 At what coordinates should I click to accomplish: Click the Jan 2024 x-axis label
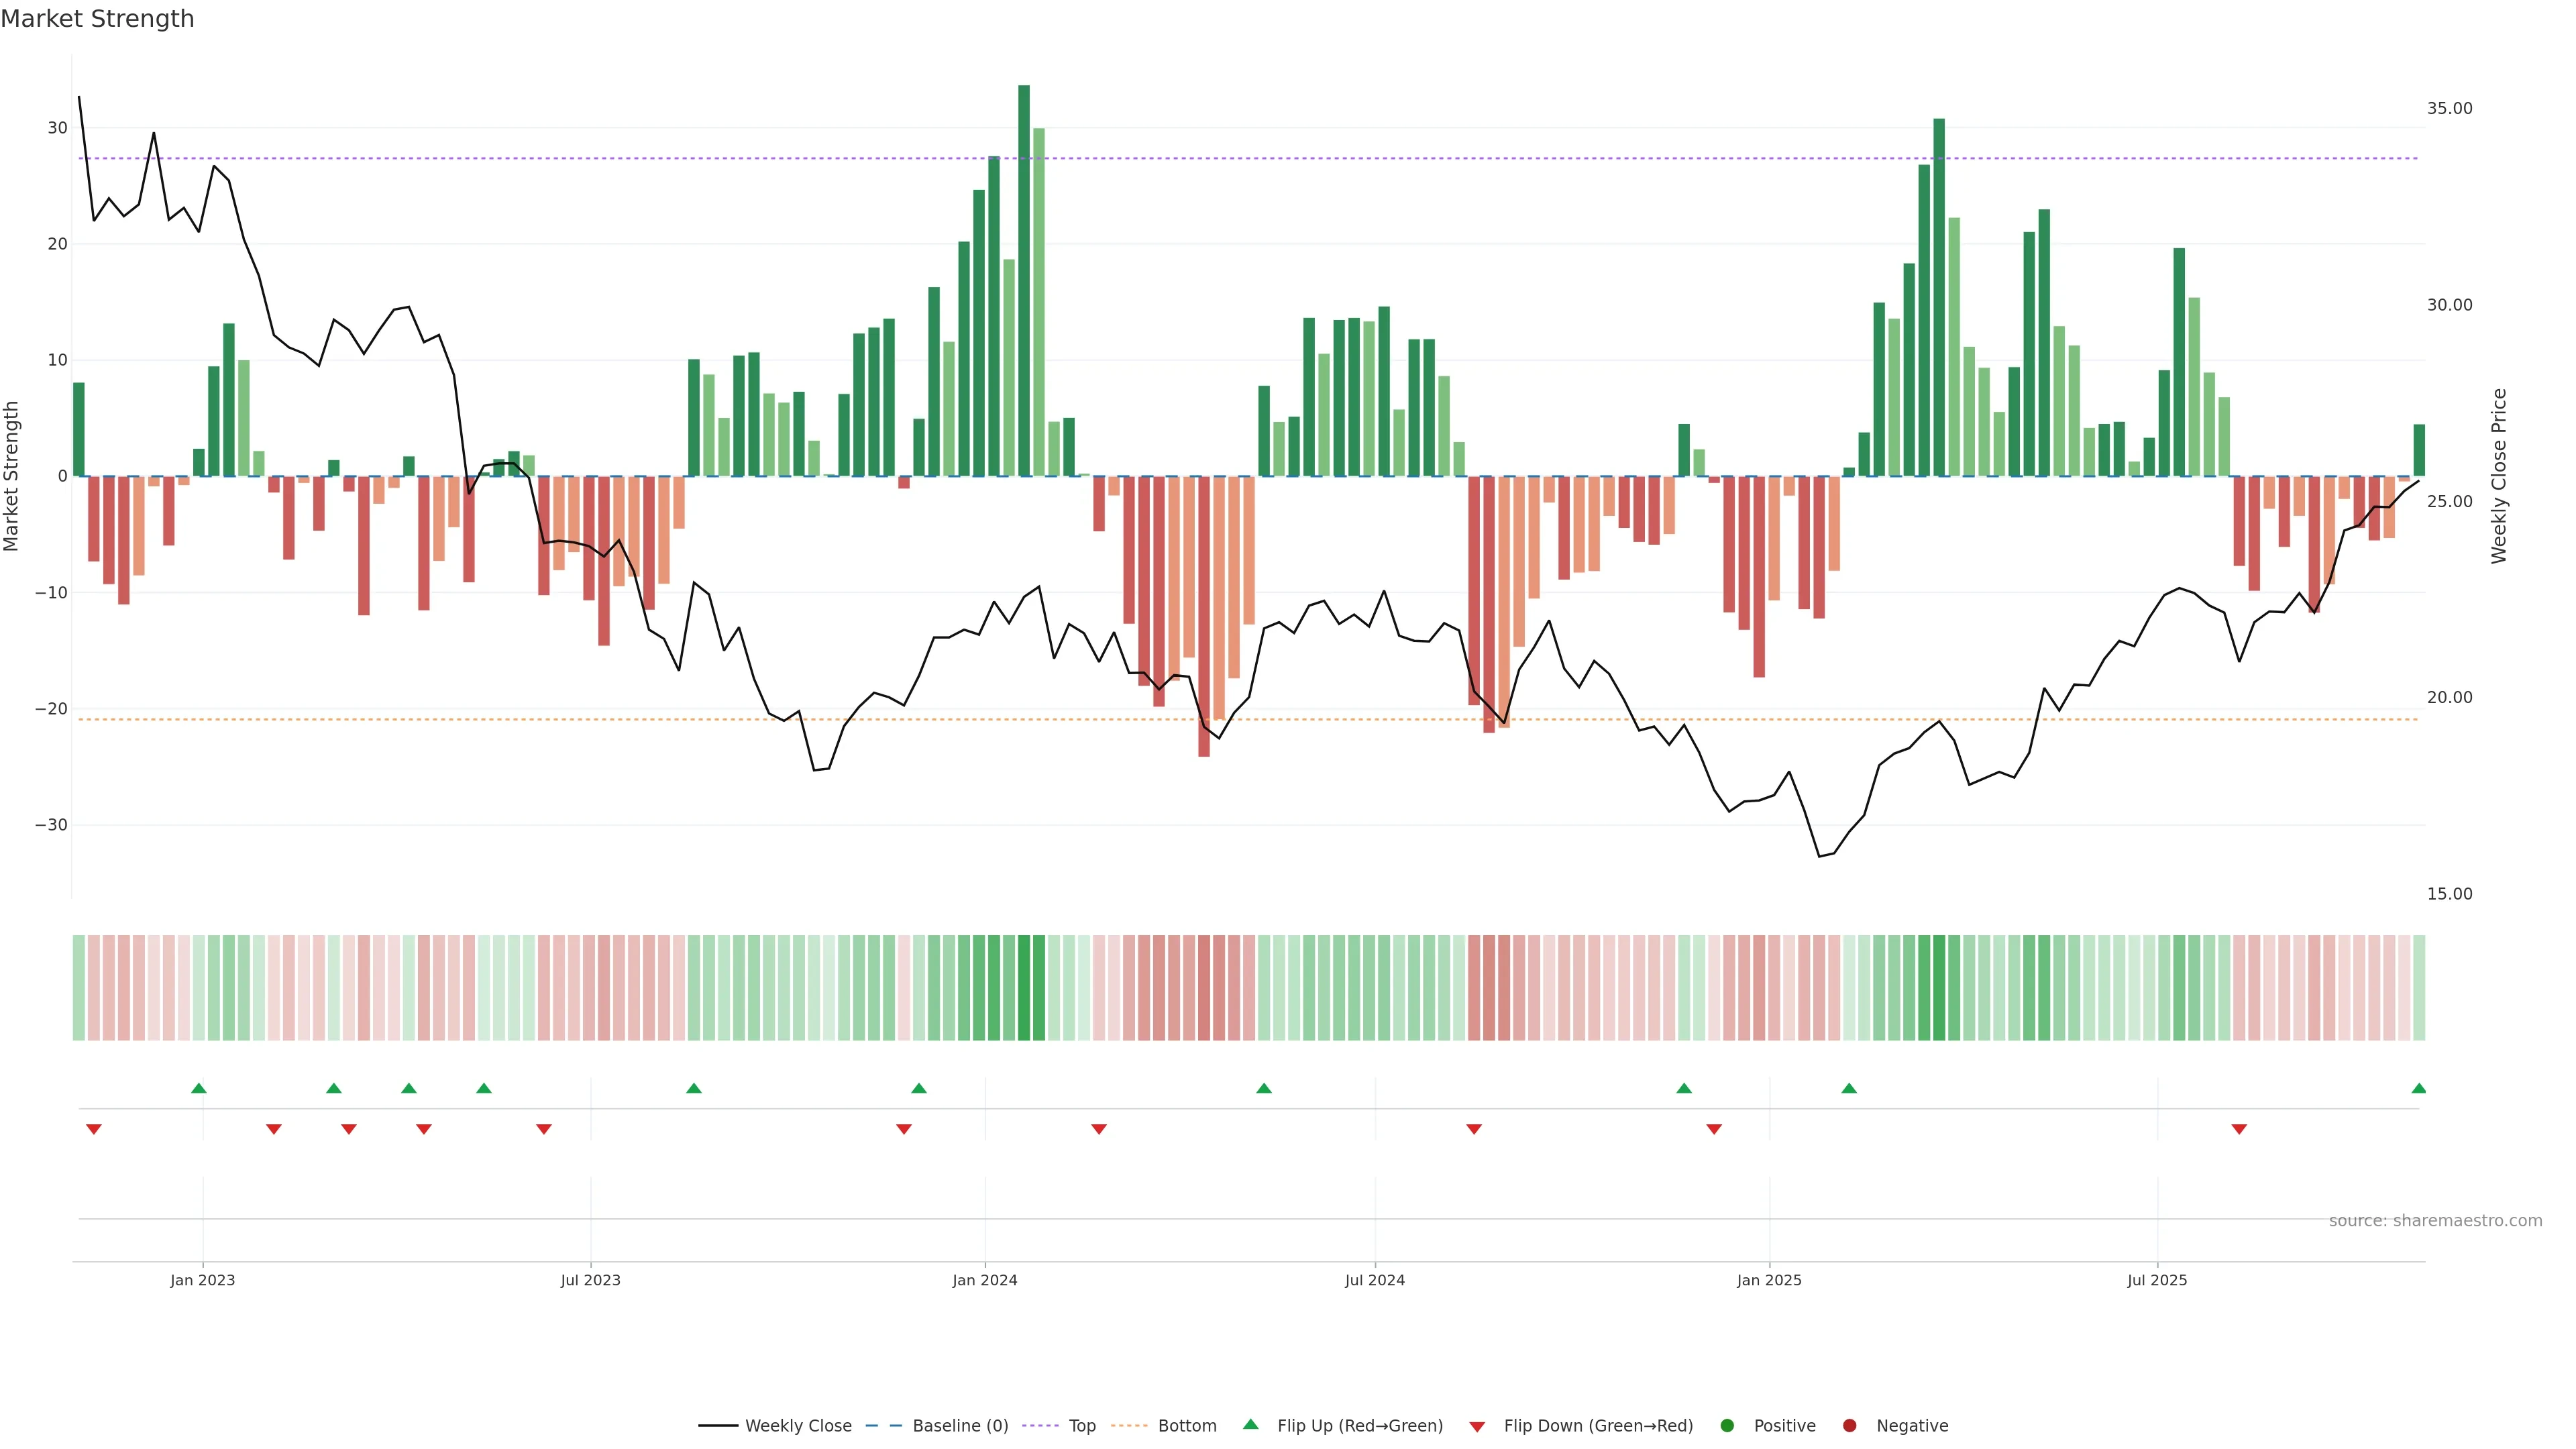984,1280
